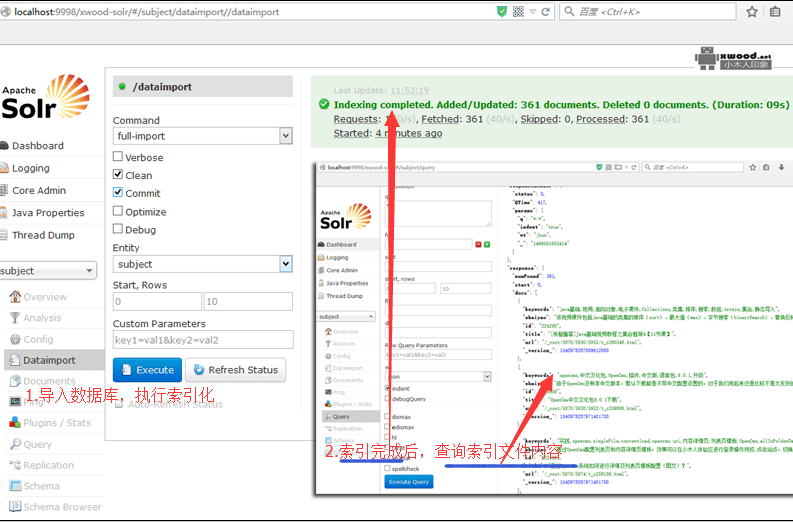Click the Processed link in status
The width and height of the screenshot is (793, 522).
point(601,119)
